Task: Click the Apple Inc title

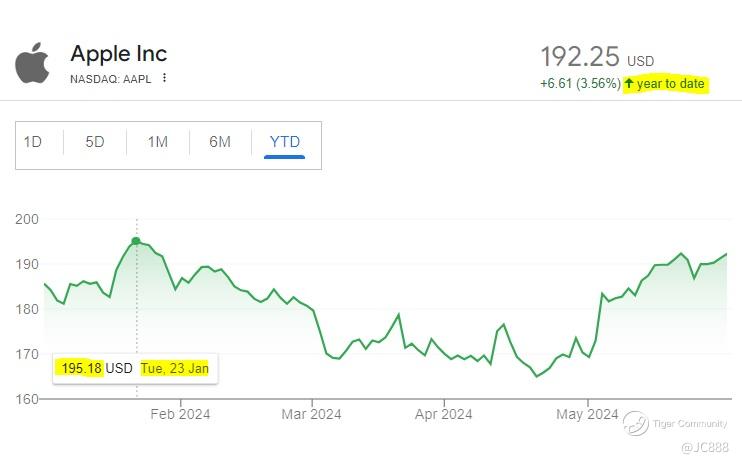Action: pyautogui.click(x=118, y=53)
